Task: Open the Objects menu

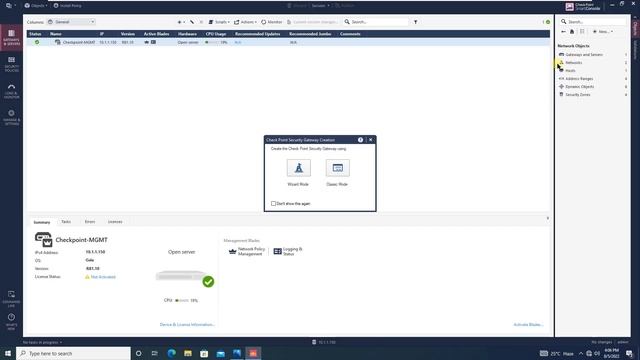Action: [x=36, y=6]
